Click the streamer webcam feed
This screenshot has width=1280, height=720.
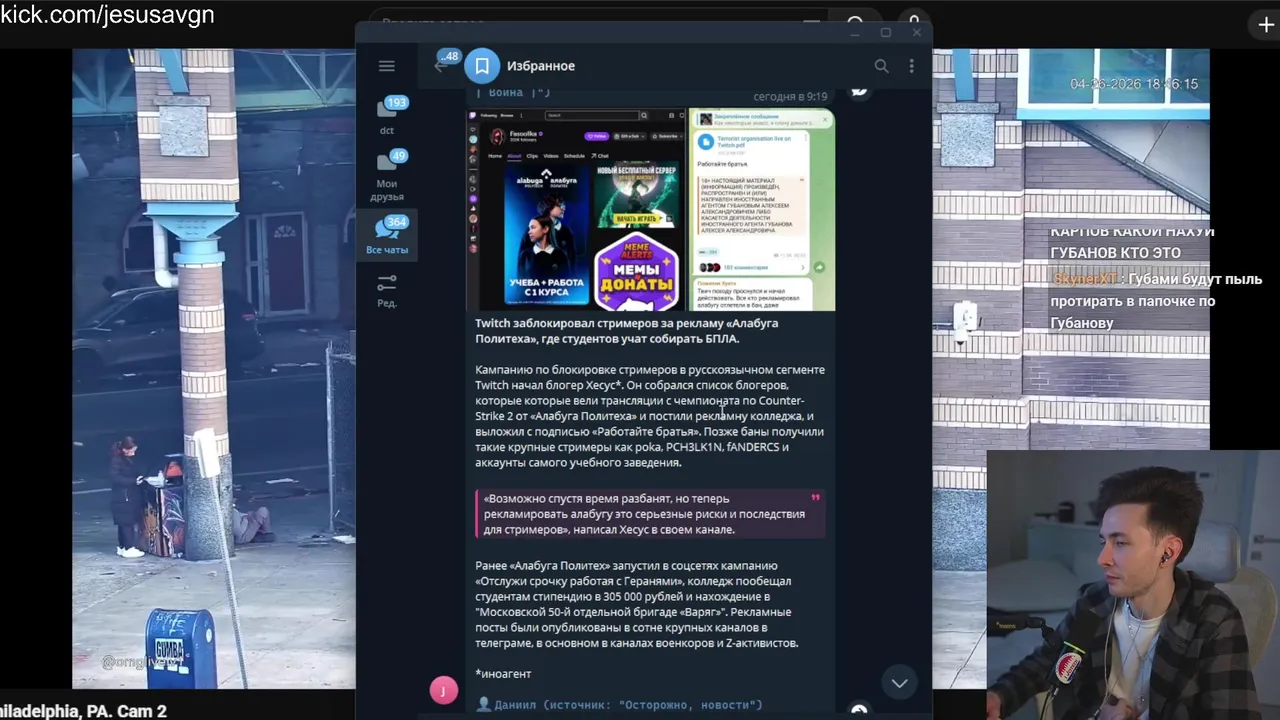point(1133,585)
